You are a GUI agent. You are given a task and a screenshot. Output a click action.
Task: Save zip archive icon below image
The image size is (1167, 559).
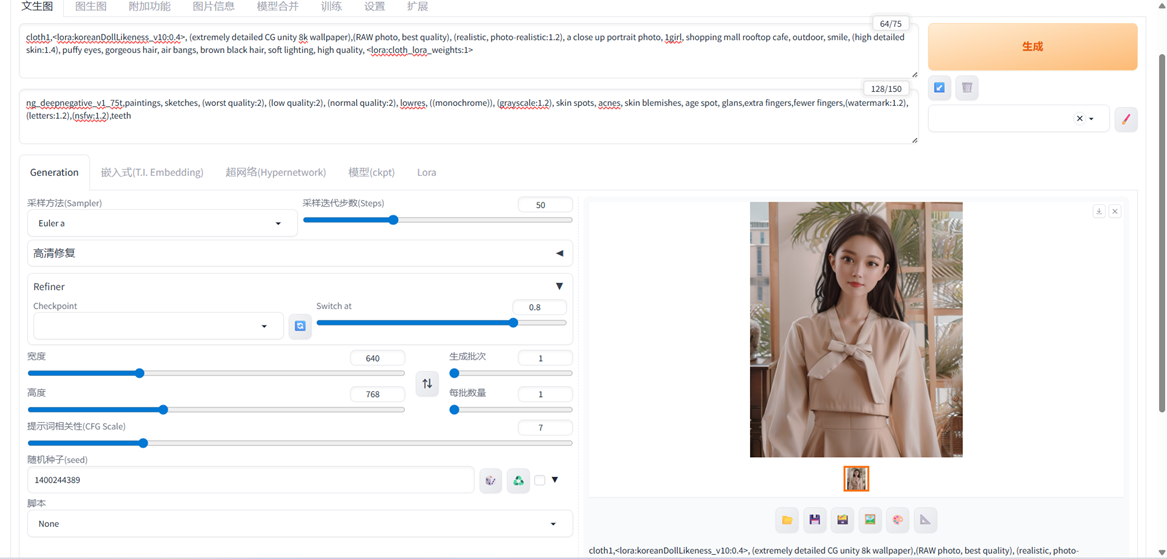tap(842, 520)
